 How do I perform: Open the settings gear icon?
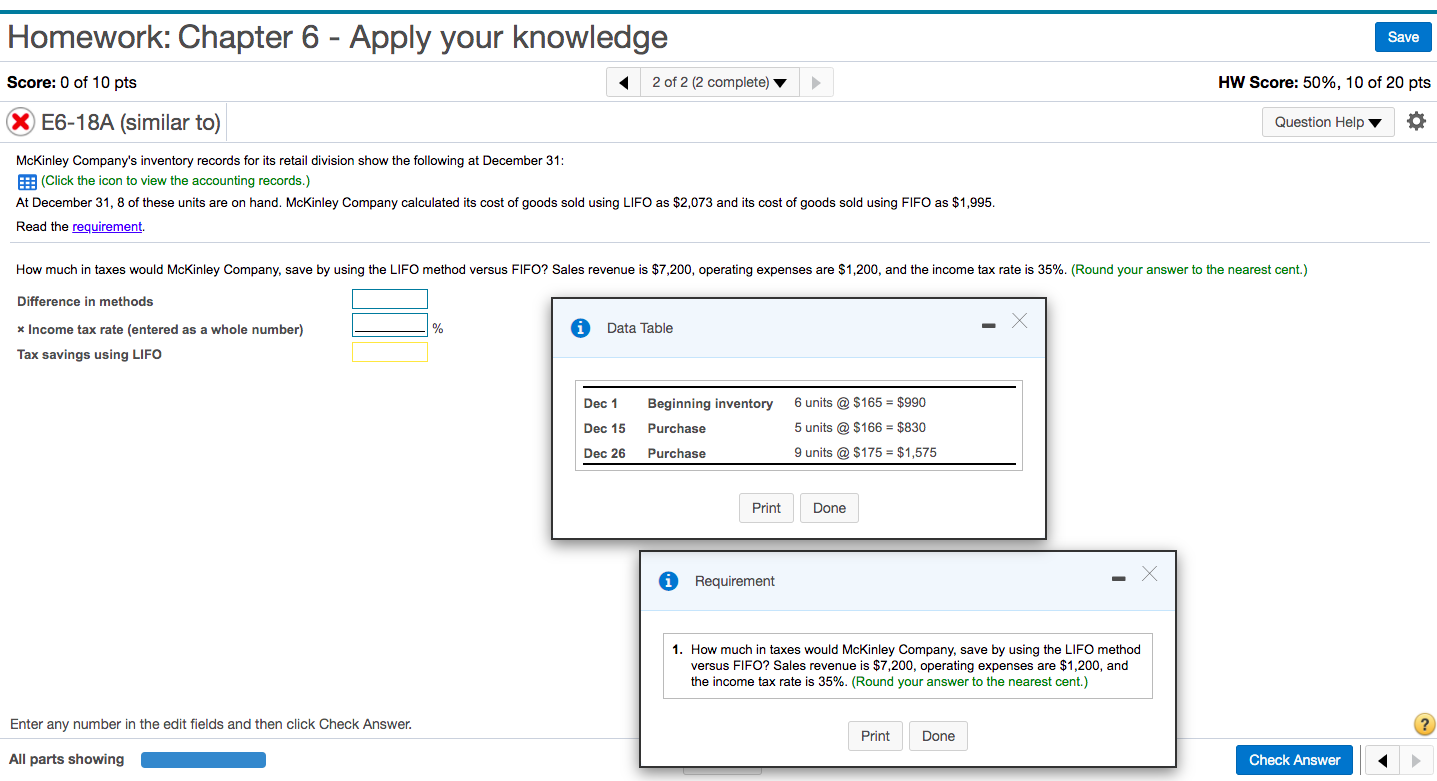(1416, 120)
